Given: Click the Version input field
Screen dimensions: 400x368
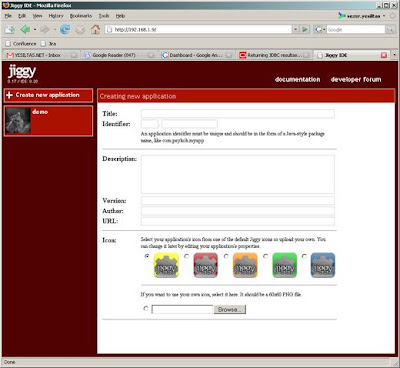Looking at the screenshot, I should coord(238,200).
